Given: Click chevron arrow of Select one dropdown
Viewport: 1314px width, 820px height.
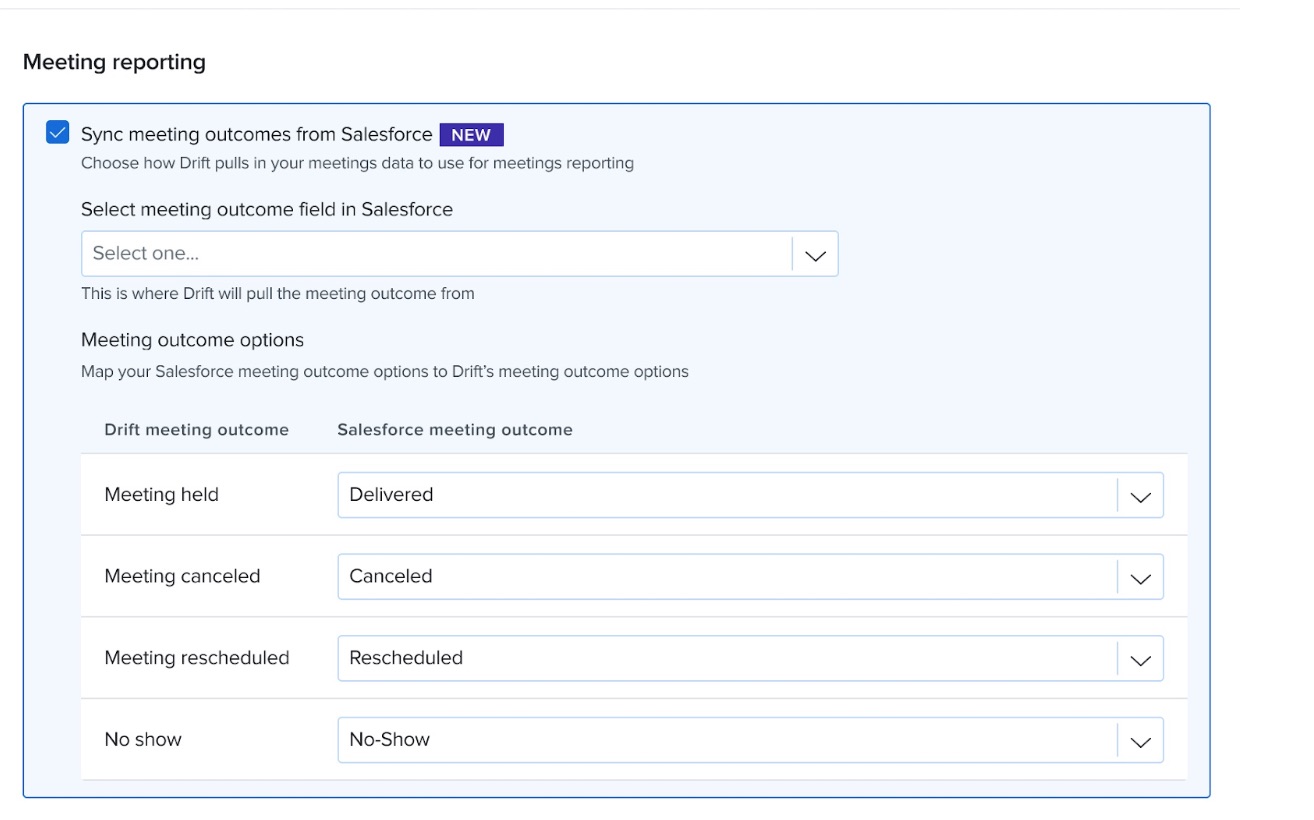Looking at the screenshot, I should [815, 255].
